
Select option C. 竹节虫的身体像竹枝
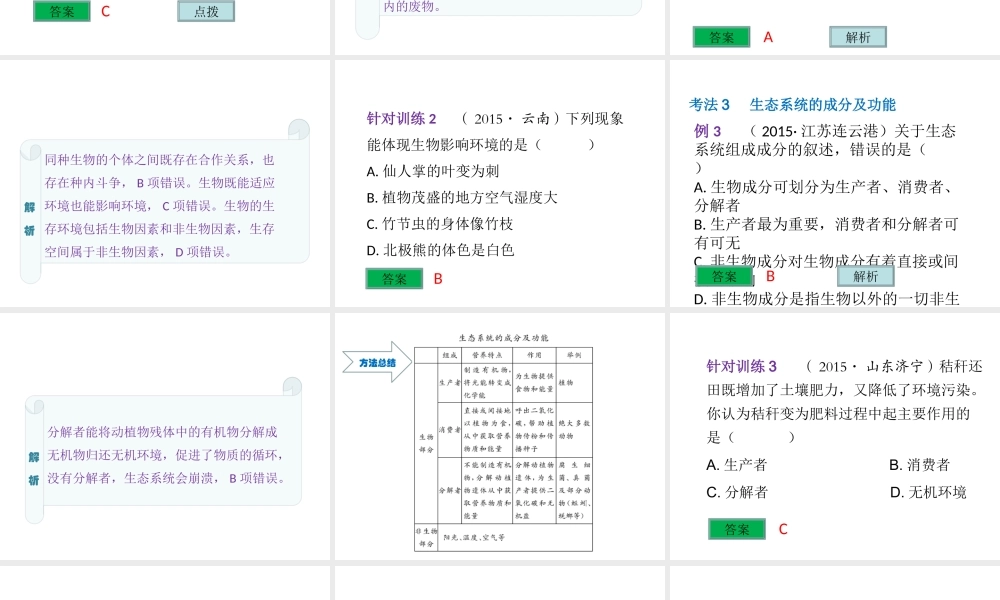point(440,224)
